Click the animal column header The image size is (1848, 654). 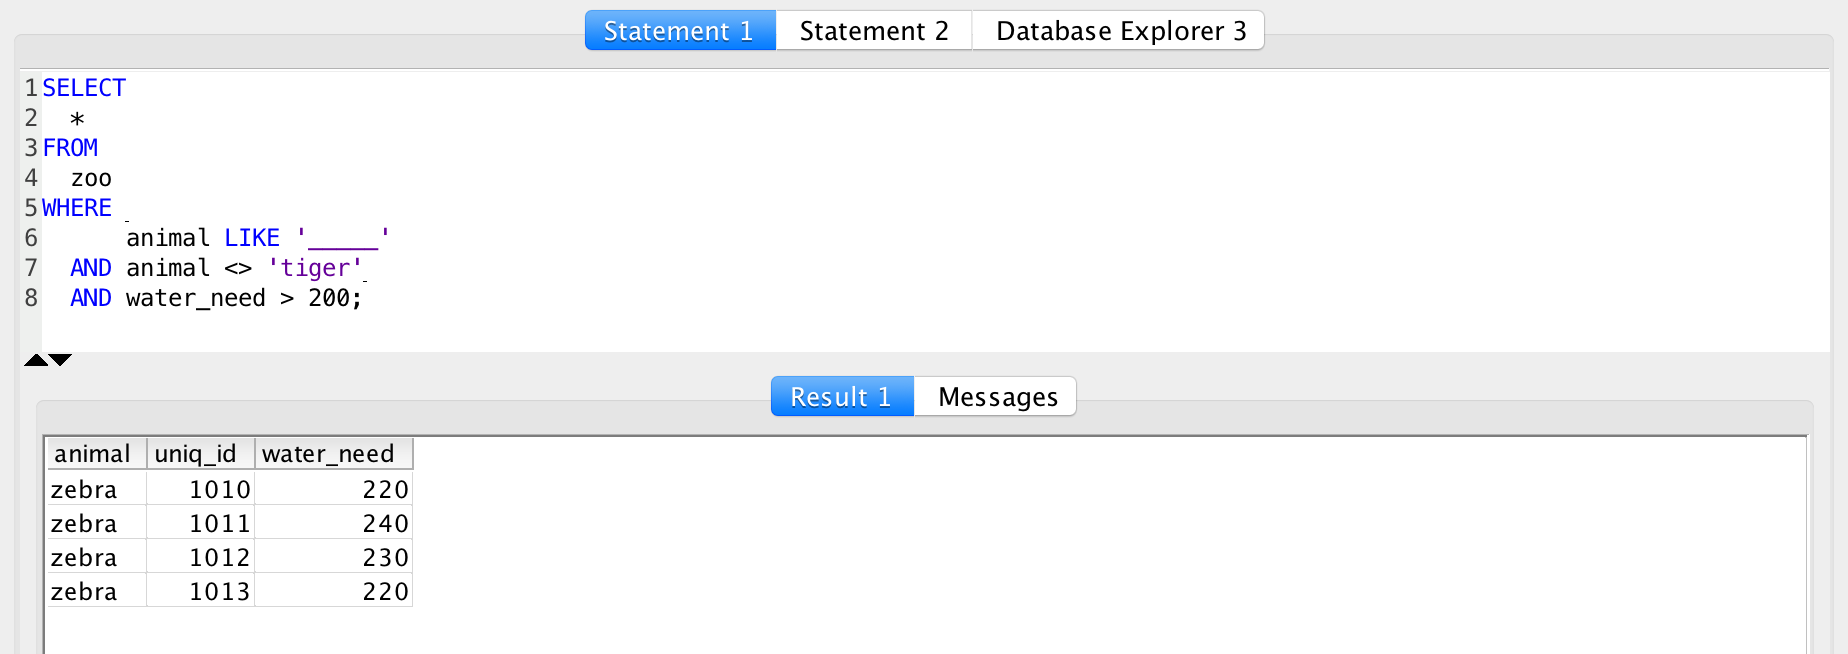click(x=95, y=453)
